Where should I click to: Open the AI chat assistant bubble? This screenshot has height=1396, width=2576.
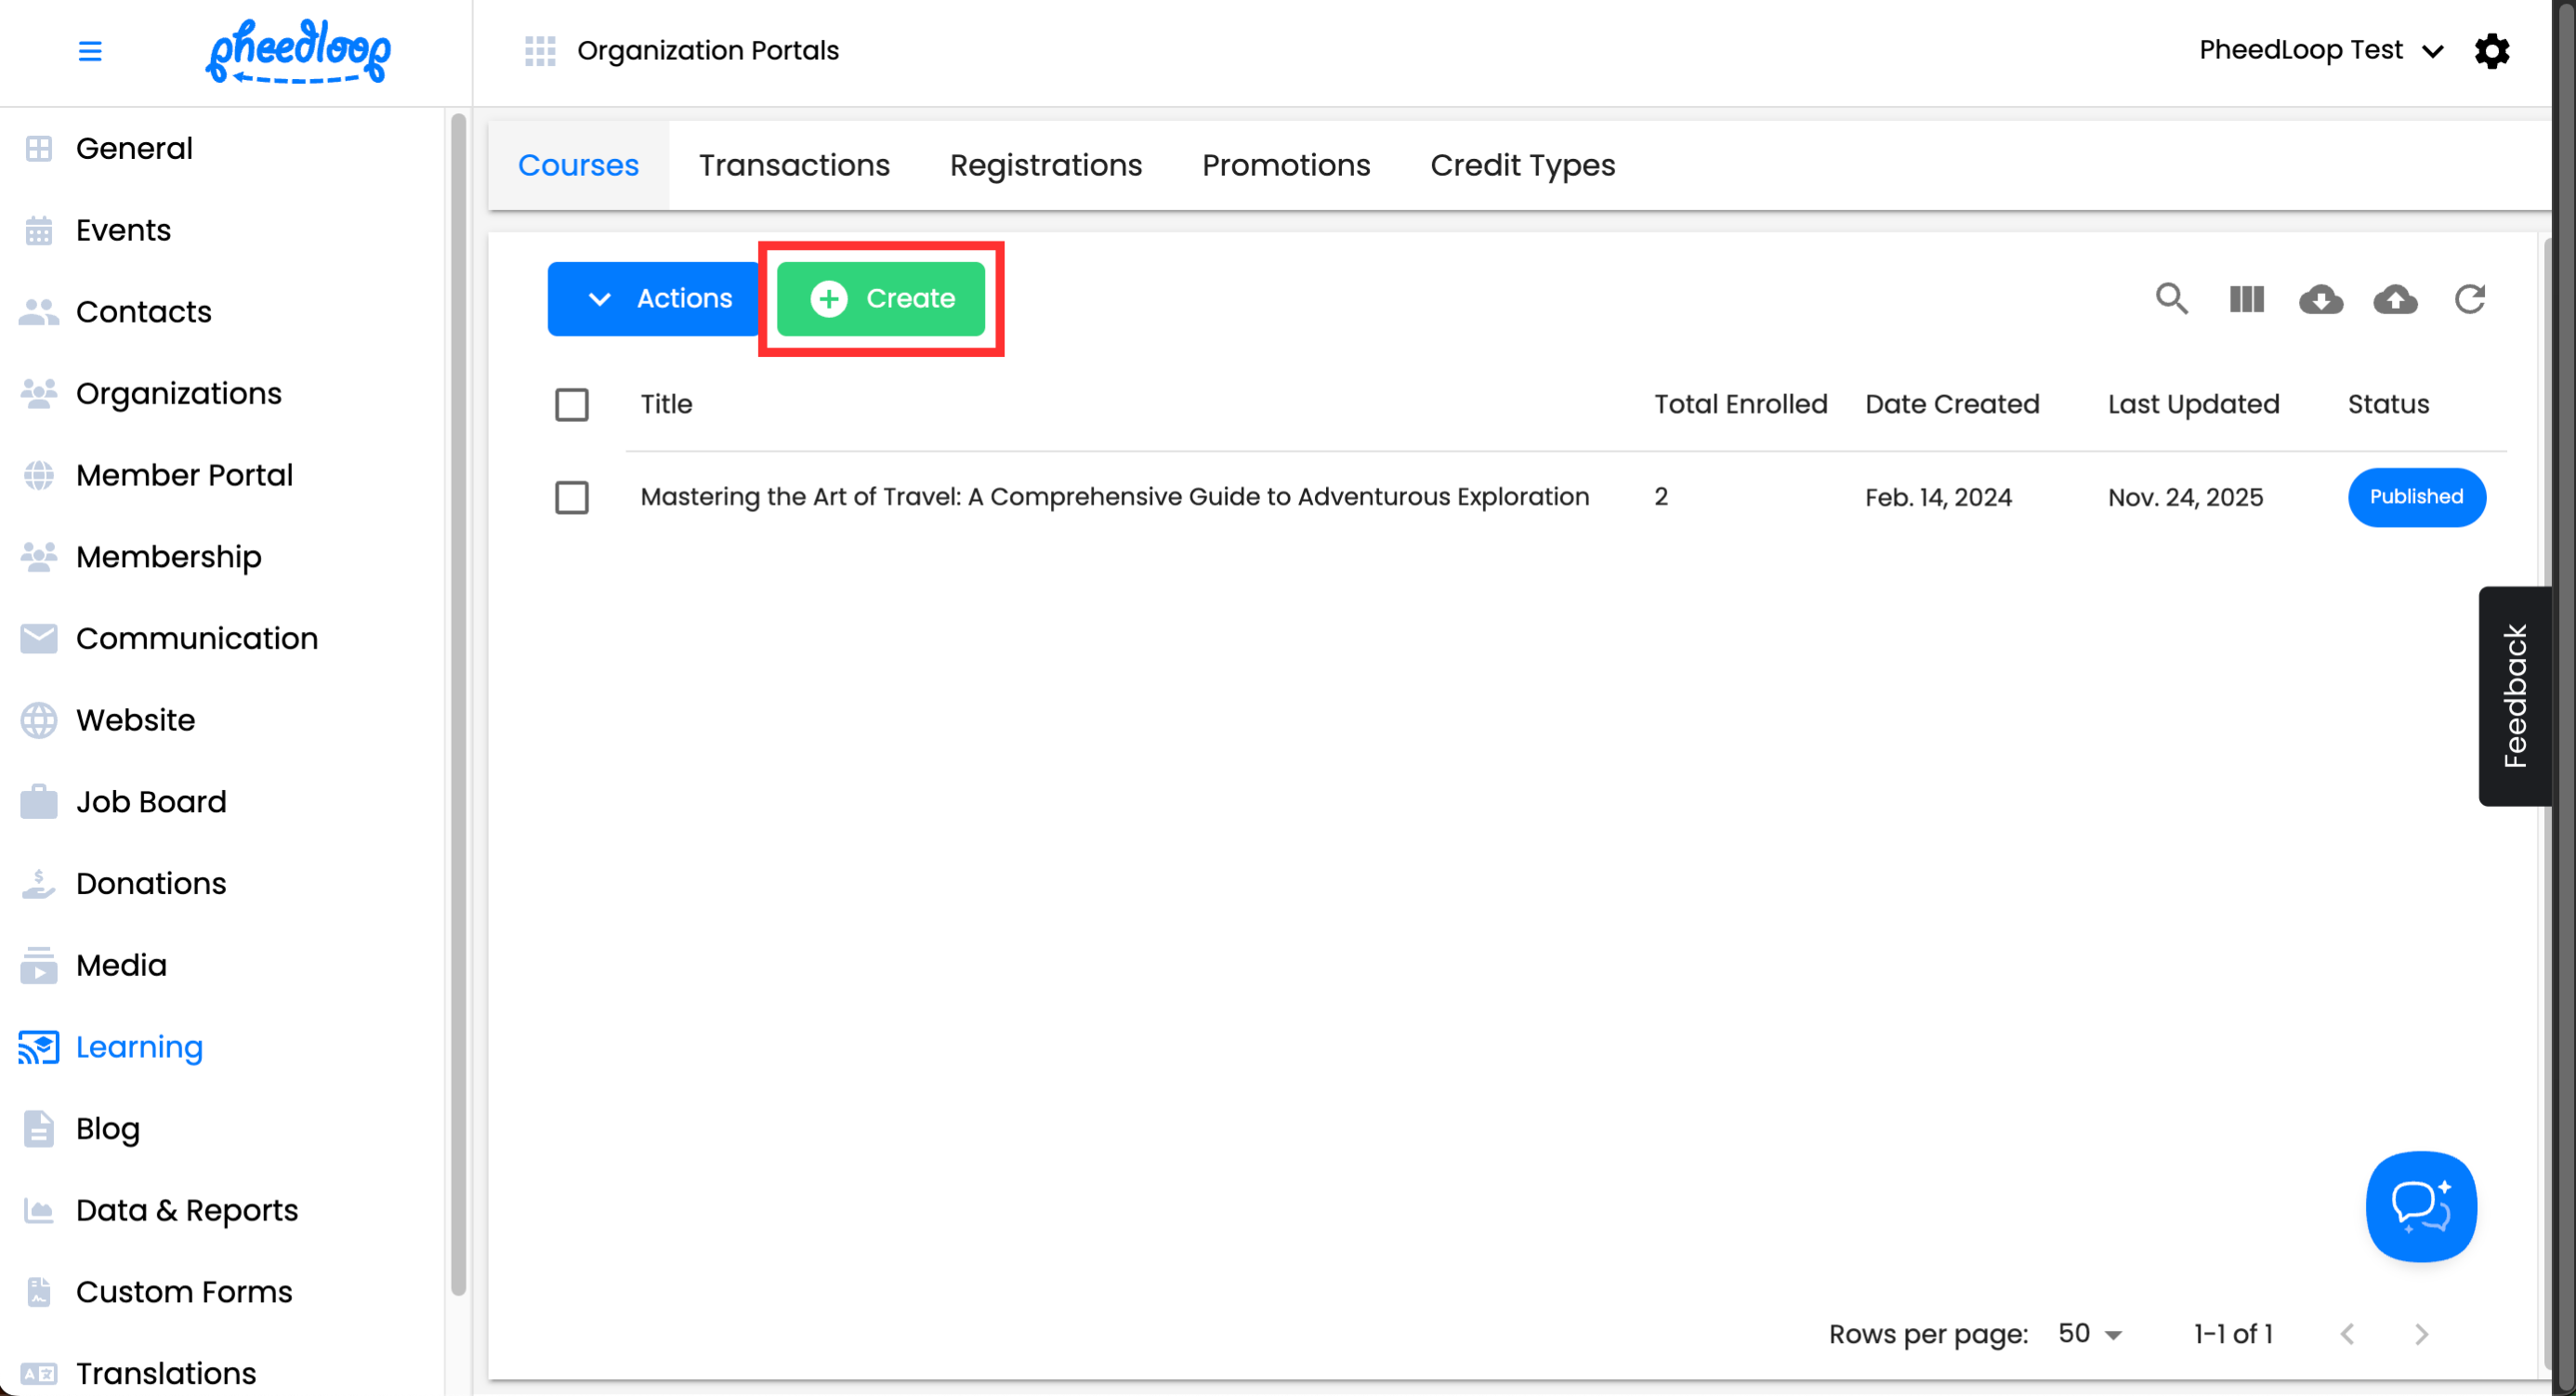[x=2420, y=1206]
